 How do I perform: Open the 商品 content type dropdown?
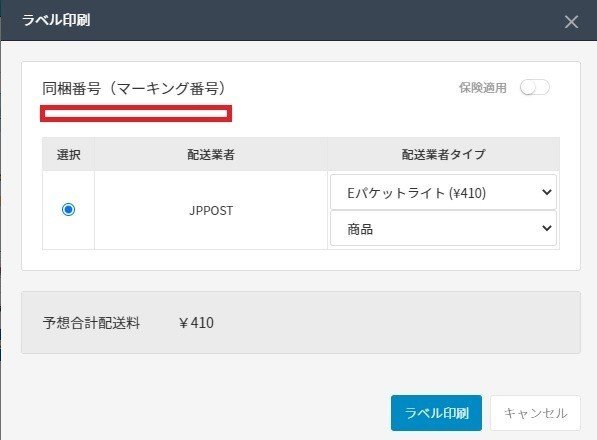point(443,229)
